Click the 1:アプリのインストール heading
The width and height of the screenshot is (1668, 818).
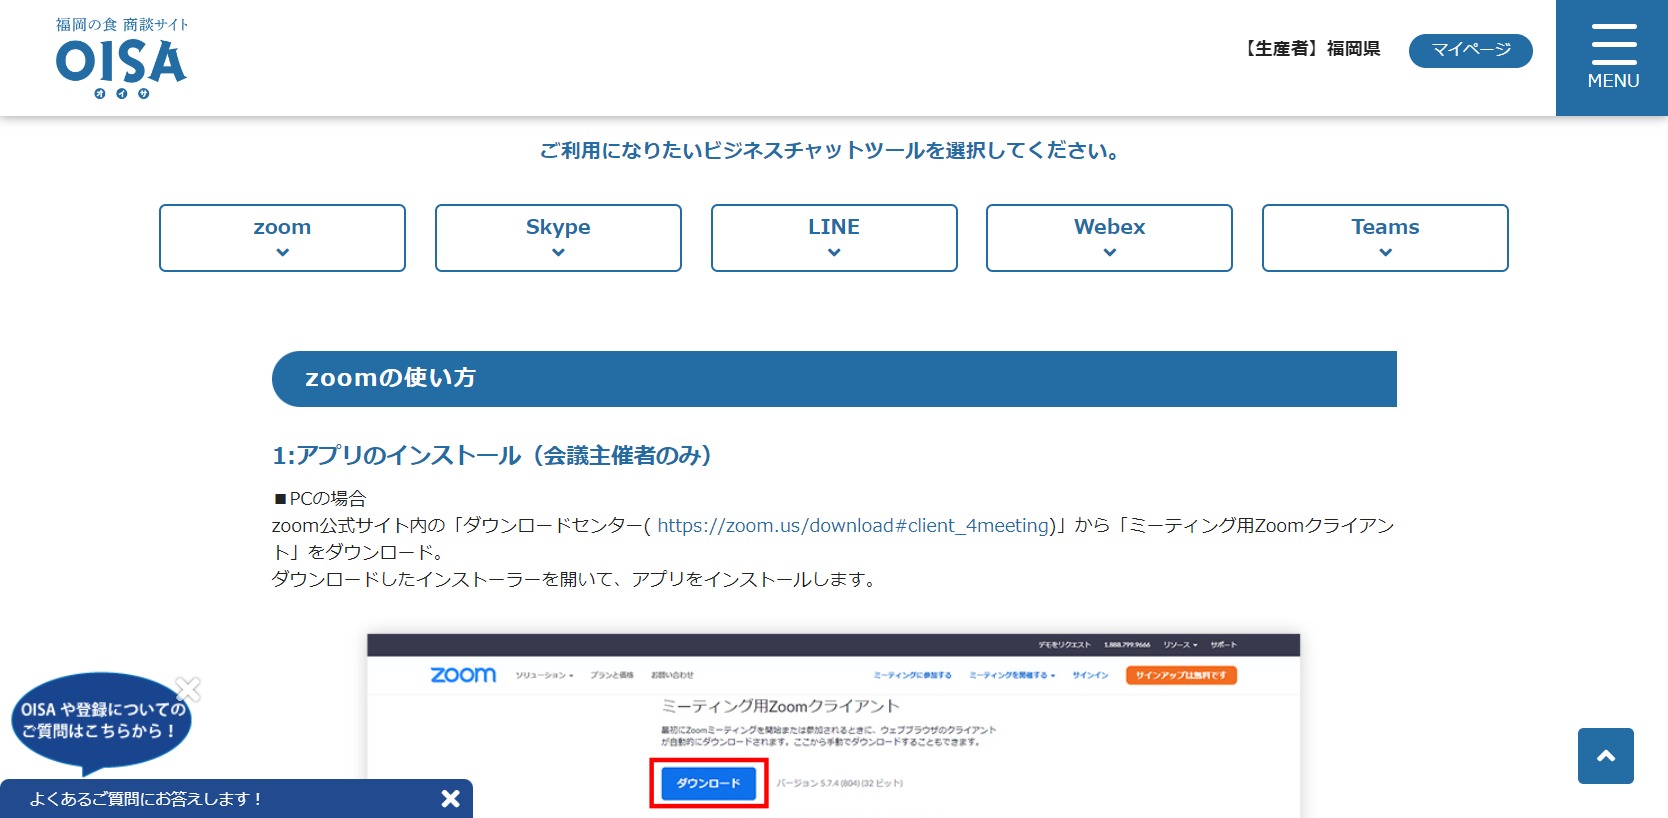(492, 456)
